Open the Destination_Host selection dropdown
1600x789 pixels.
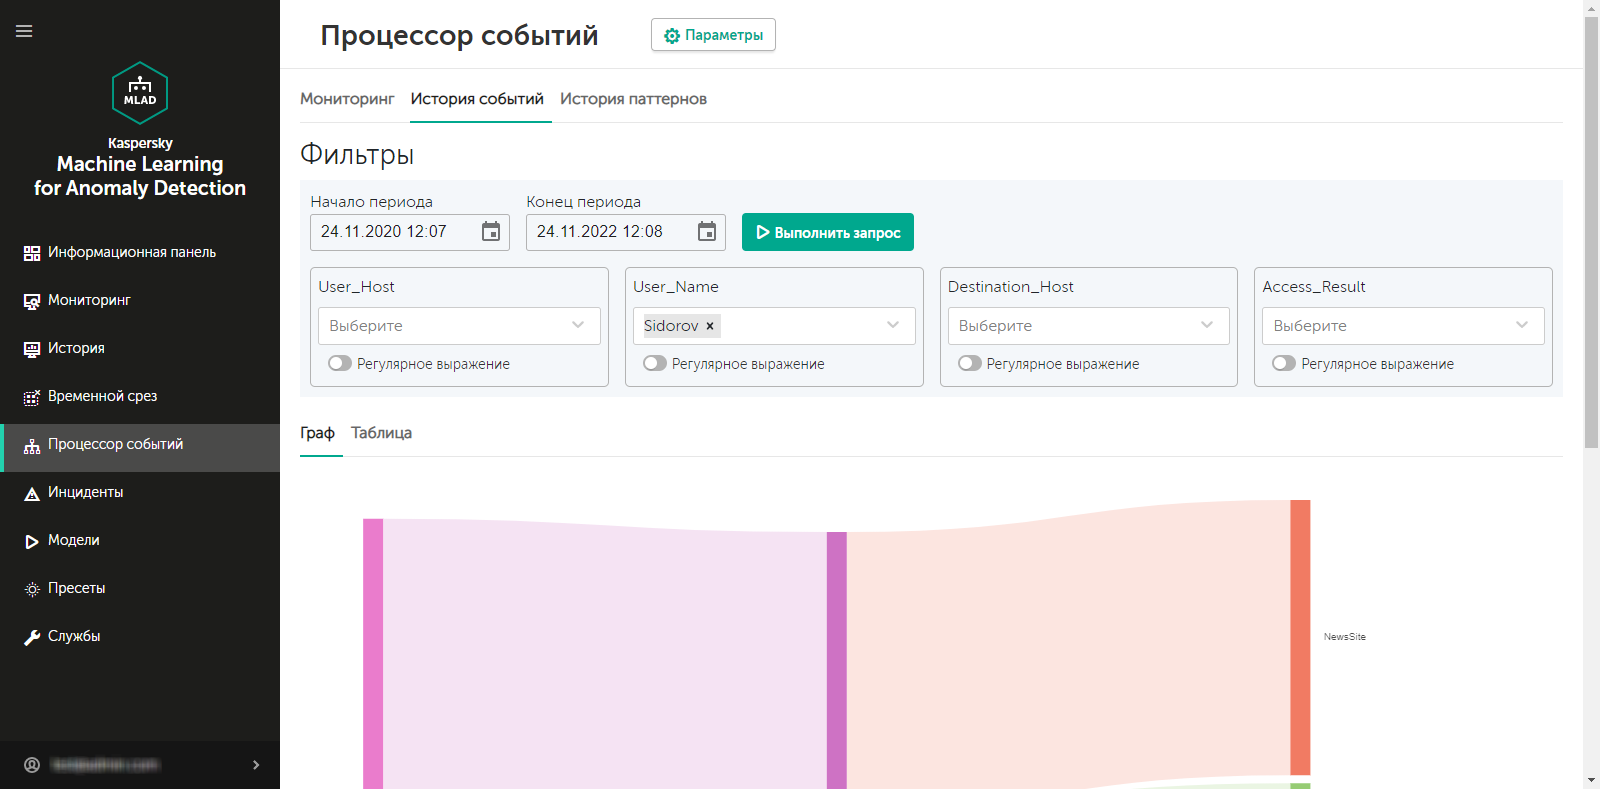(x=1207, y=325)
